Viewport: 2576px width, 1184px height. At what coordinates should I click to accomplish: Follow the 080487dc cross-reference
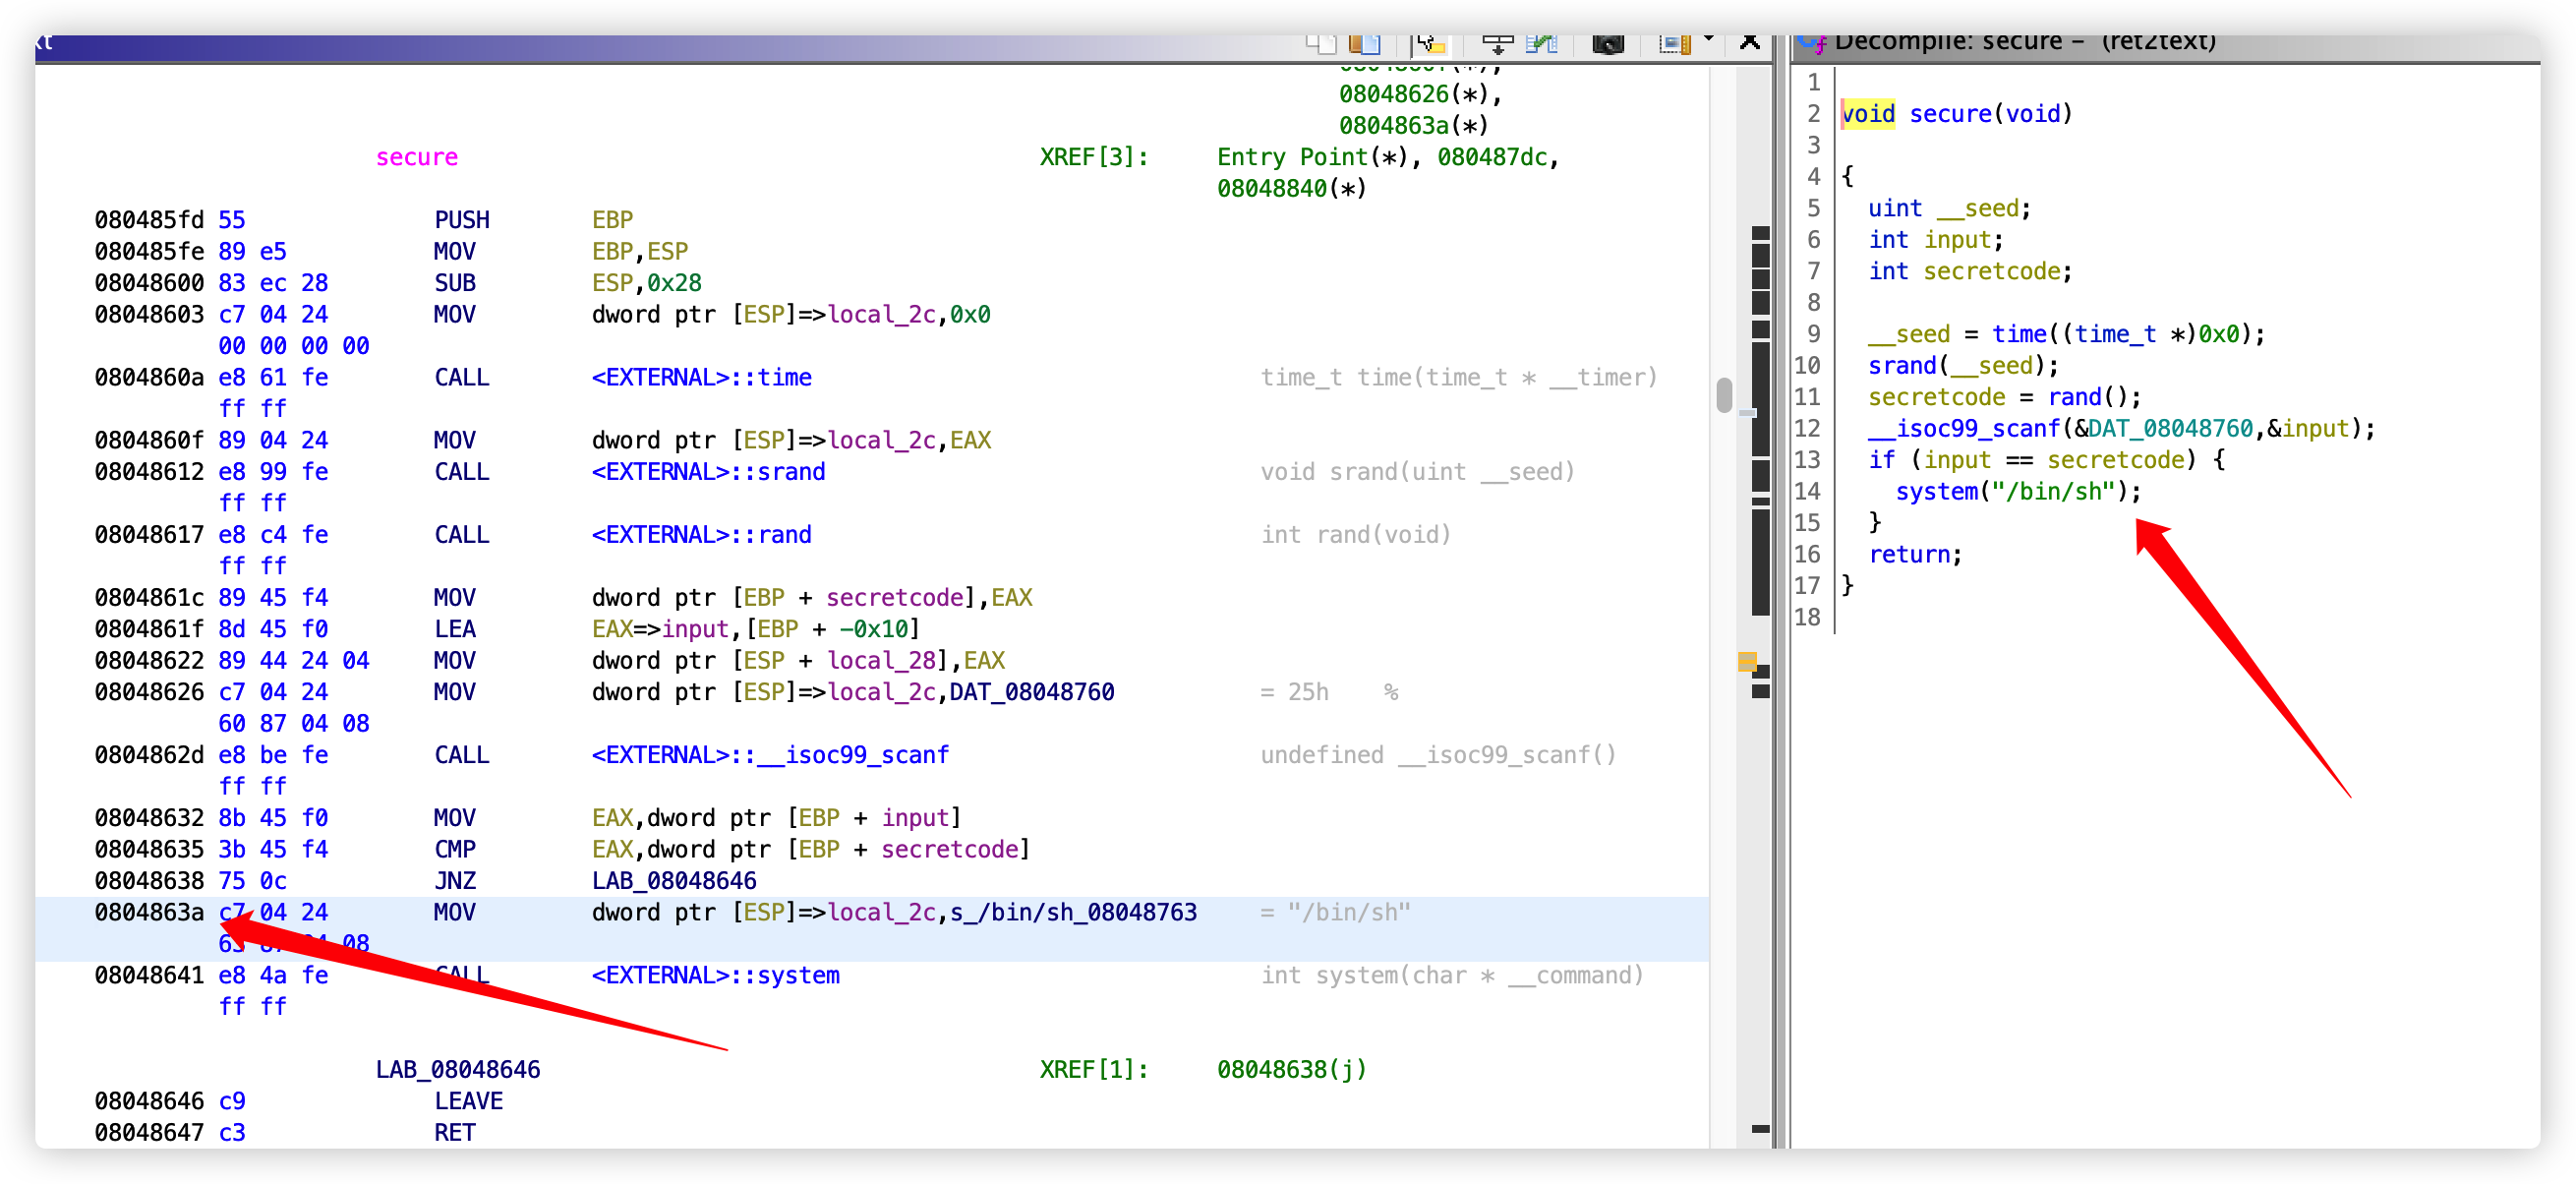[1493, 157]
